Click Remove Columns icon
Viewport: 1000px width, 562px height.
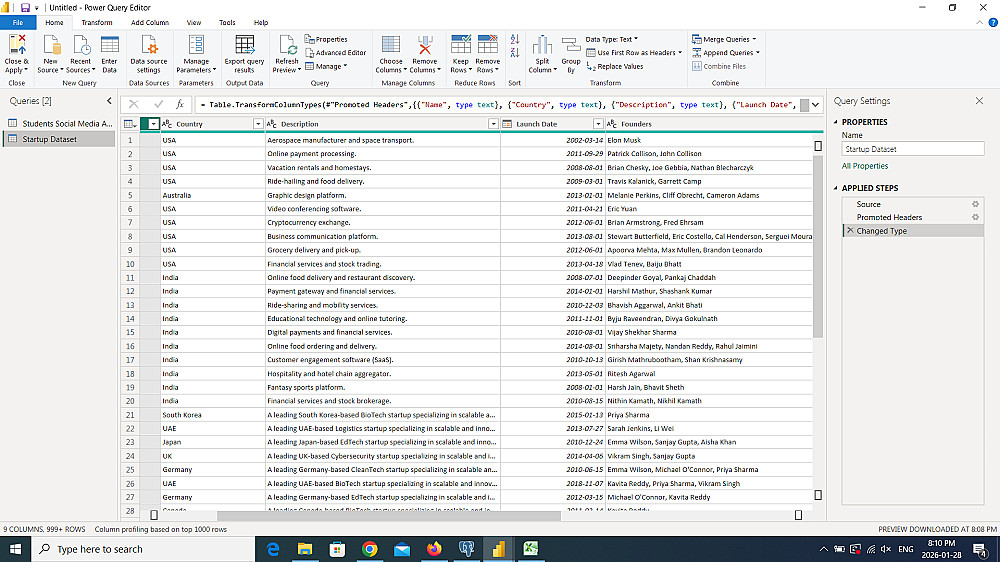point(425,45)
